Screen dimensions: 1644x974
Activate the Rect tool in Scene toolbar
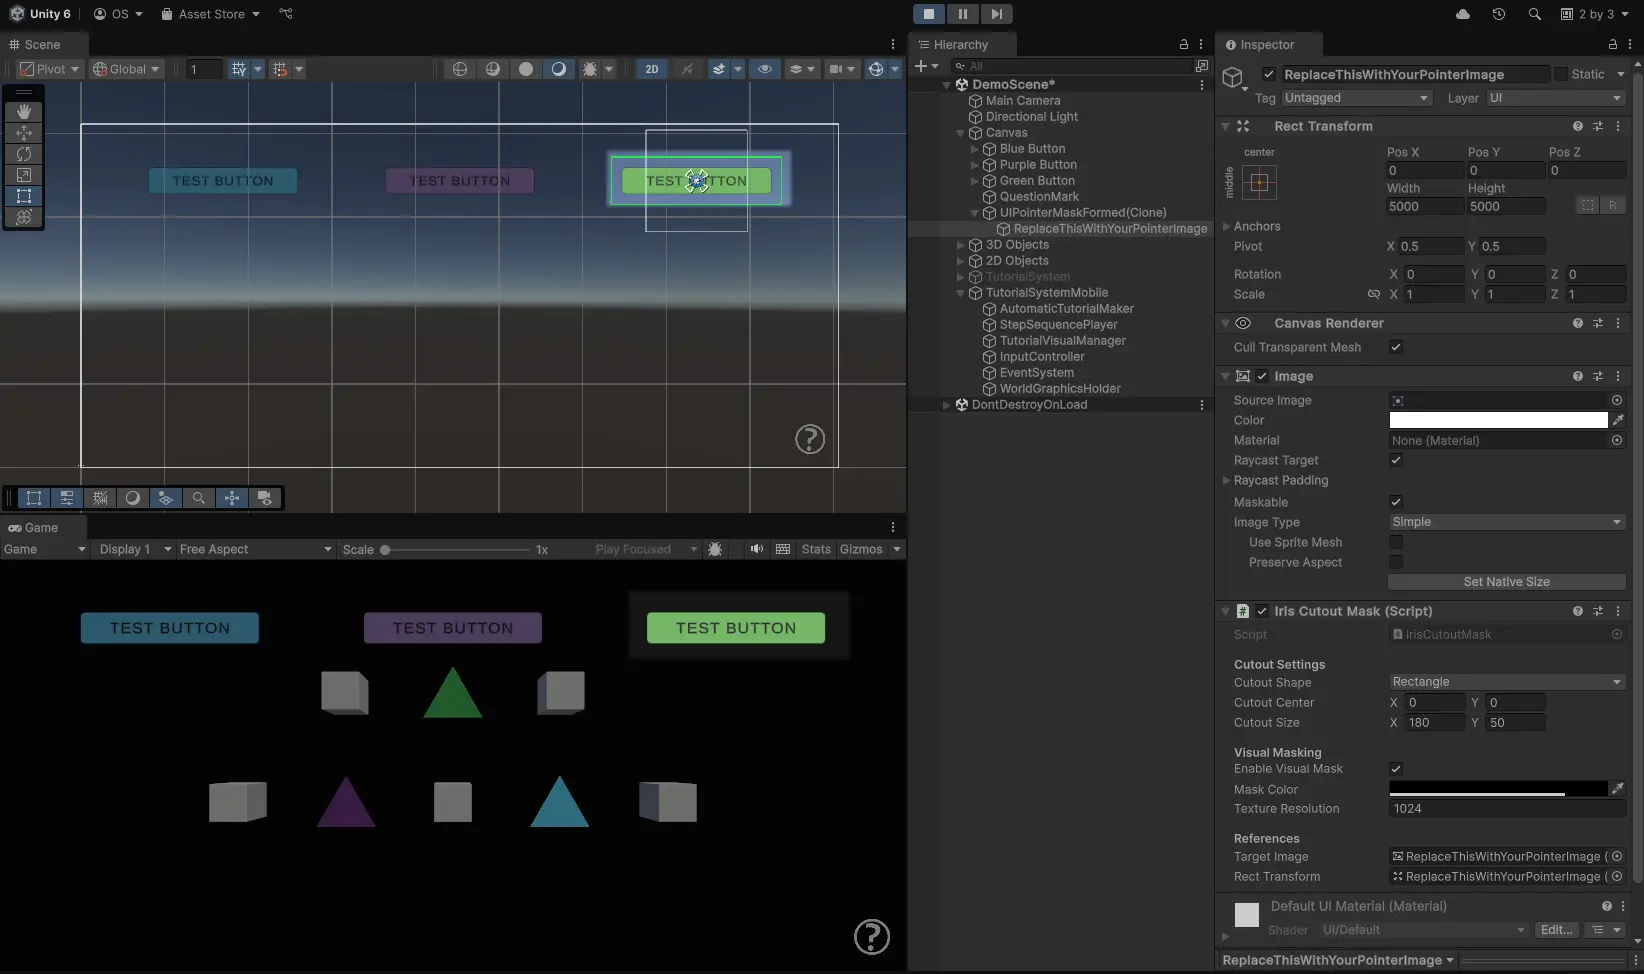click(24, 196)
